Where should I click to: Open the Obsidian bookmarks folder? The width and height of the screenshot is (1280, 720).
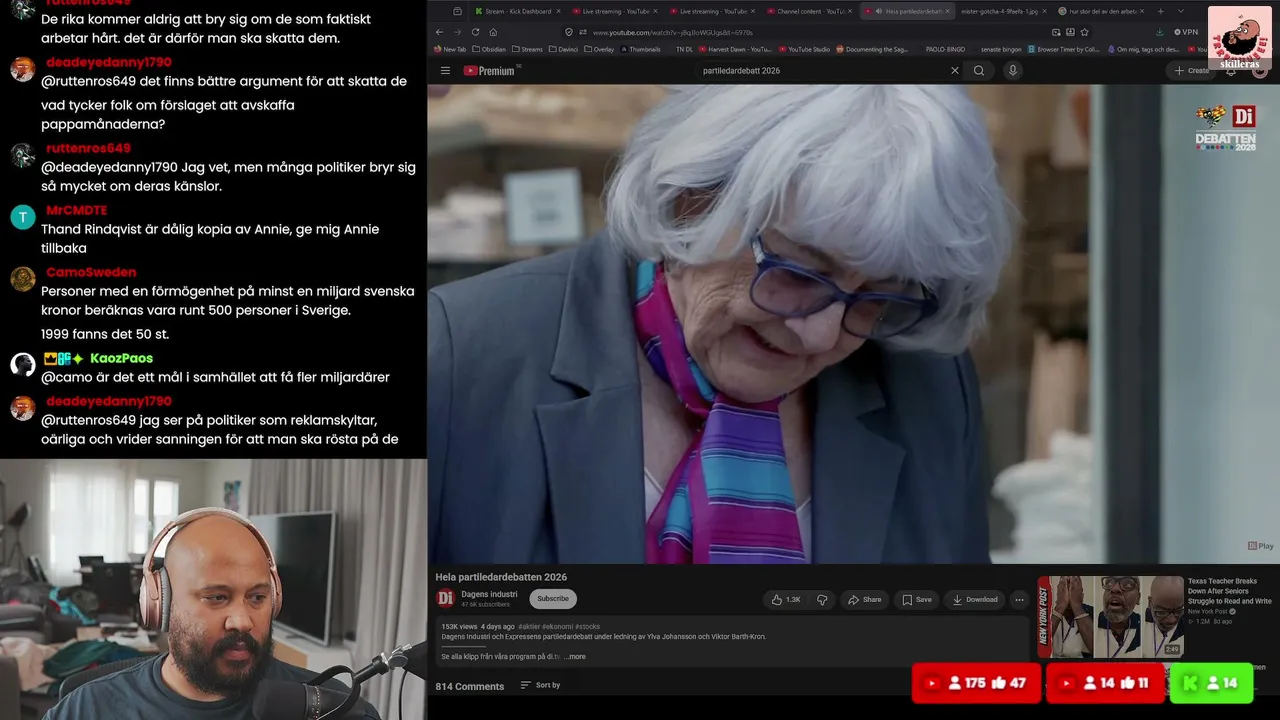coord(488,49)
